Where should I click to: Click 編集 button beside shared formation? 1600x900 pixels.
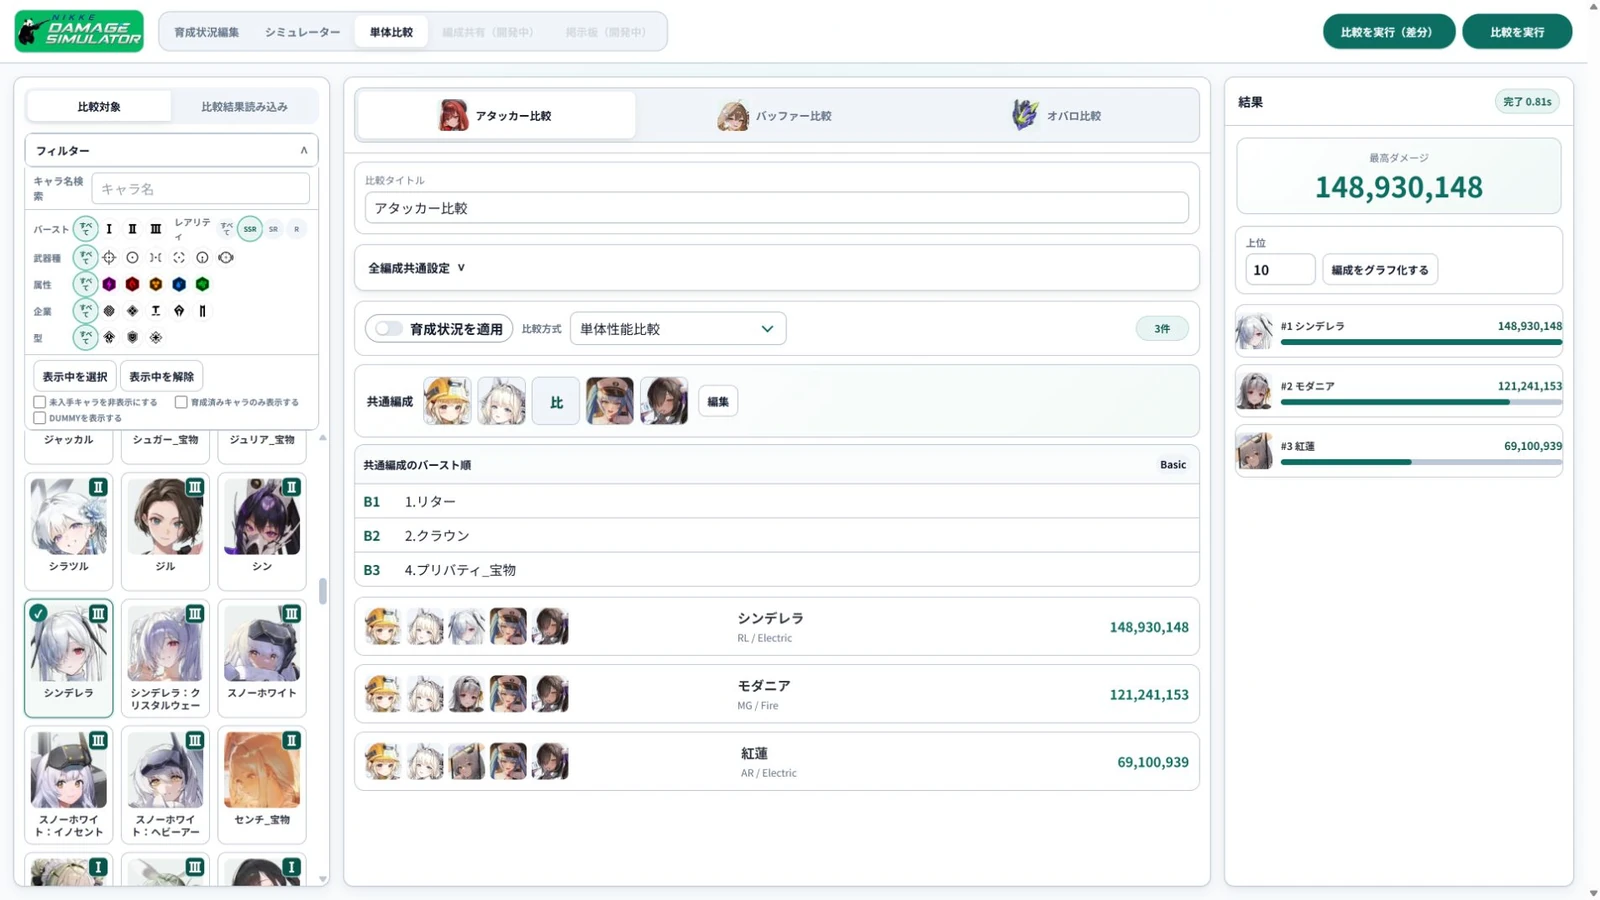[718, 402]
